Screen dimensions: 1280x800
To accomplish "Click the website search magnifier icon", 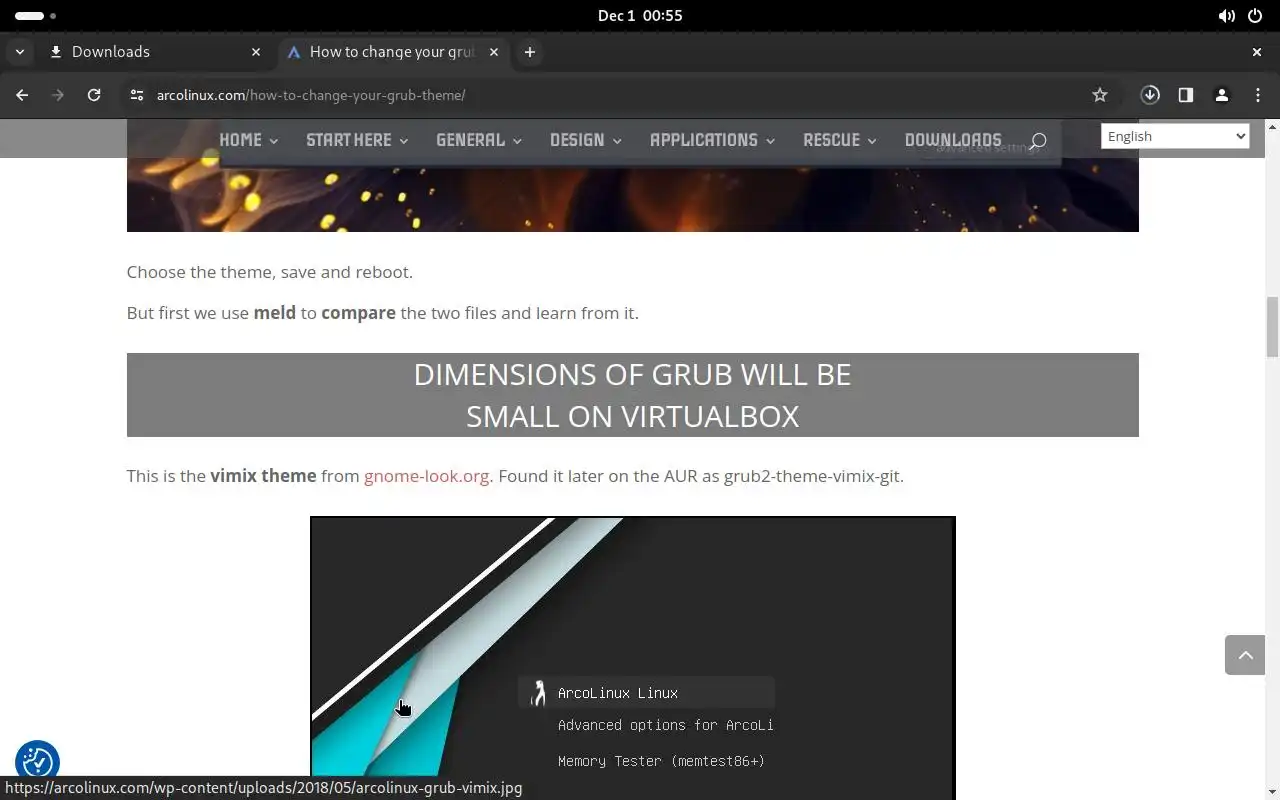I will pos(1038,141).
